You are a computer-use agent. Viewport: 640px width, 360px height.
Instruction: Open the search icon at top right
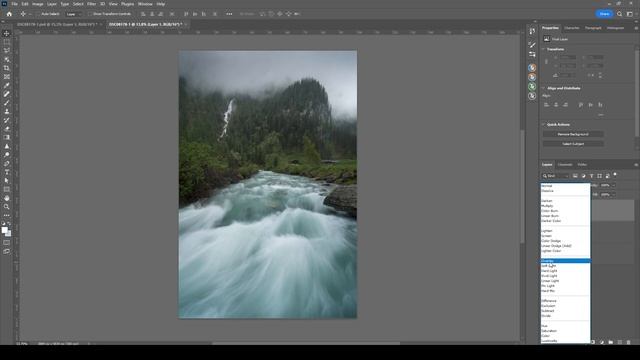point(619,14)
